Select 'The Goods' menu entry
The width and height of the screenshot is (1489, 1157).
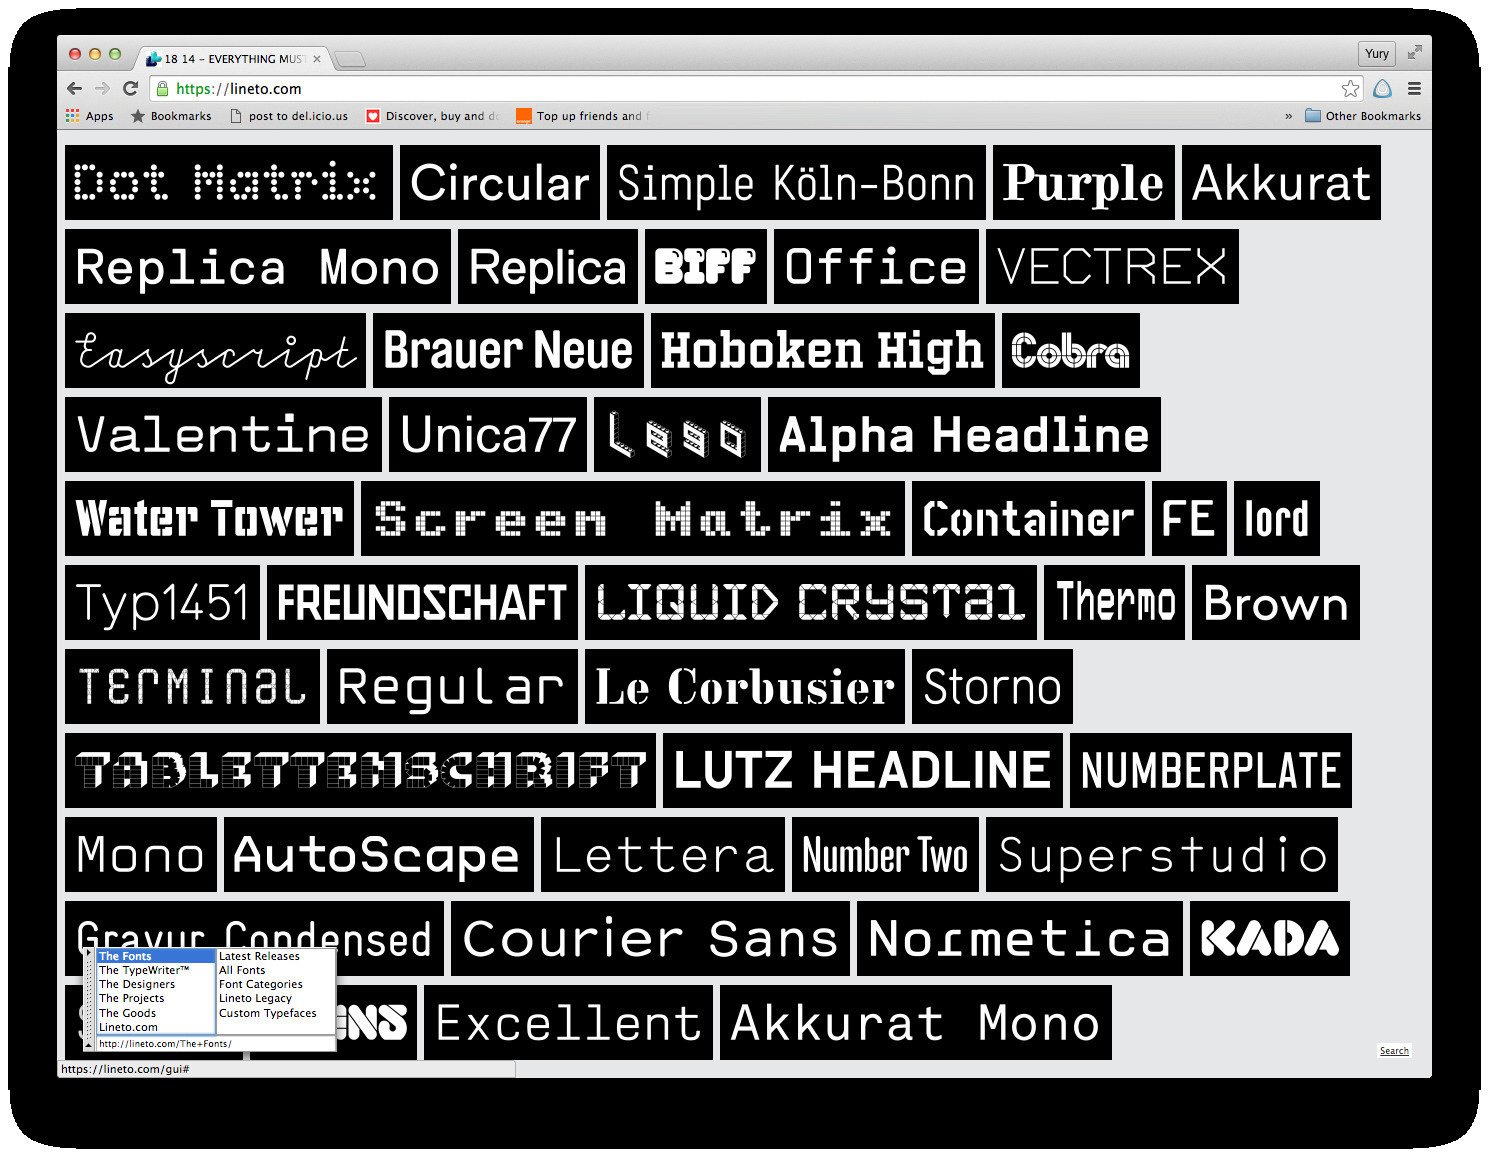click(x=156, y=1013)
